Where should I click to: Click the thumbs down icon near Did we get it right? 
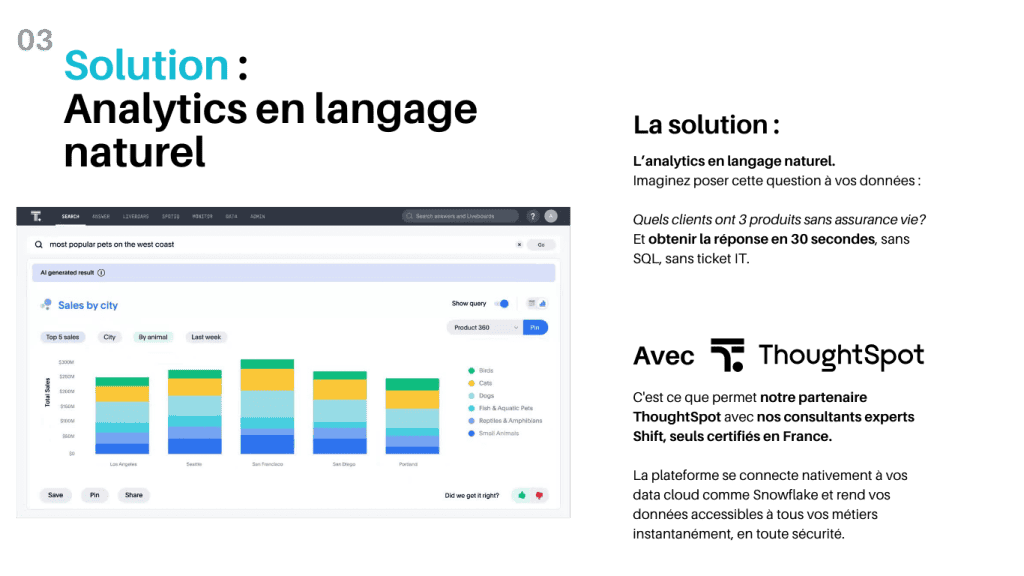537,495
